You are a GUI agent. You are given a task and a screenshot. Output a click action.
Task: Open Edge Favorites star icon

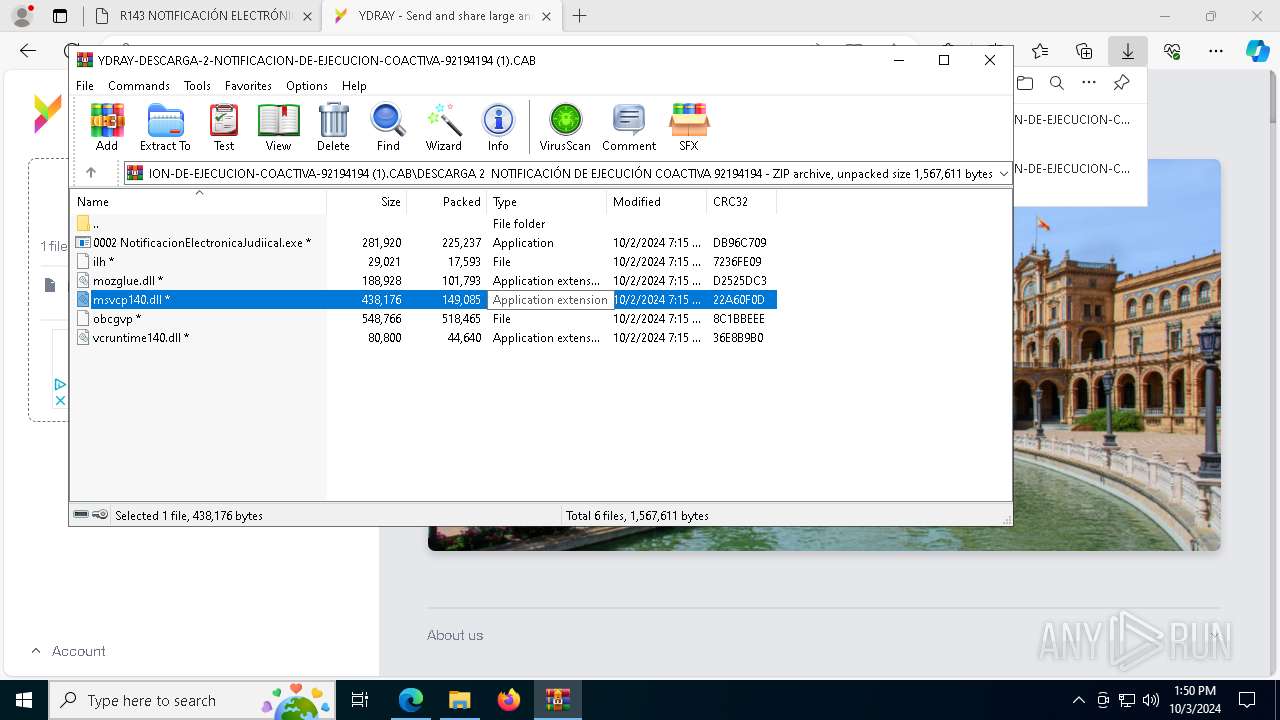tap(1040, 51)
